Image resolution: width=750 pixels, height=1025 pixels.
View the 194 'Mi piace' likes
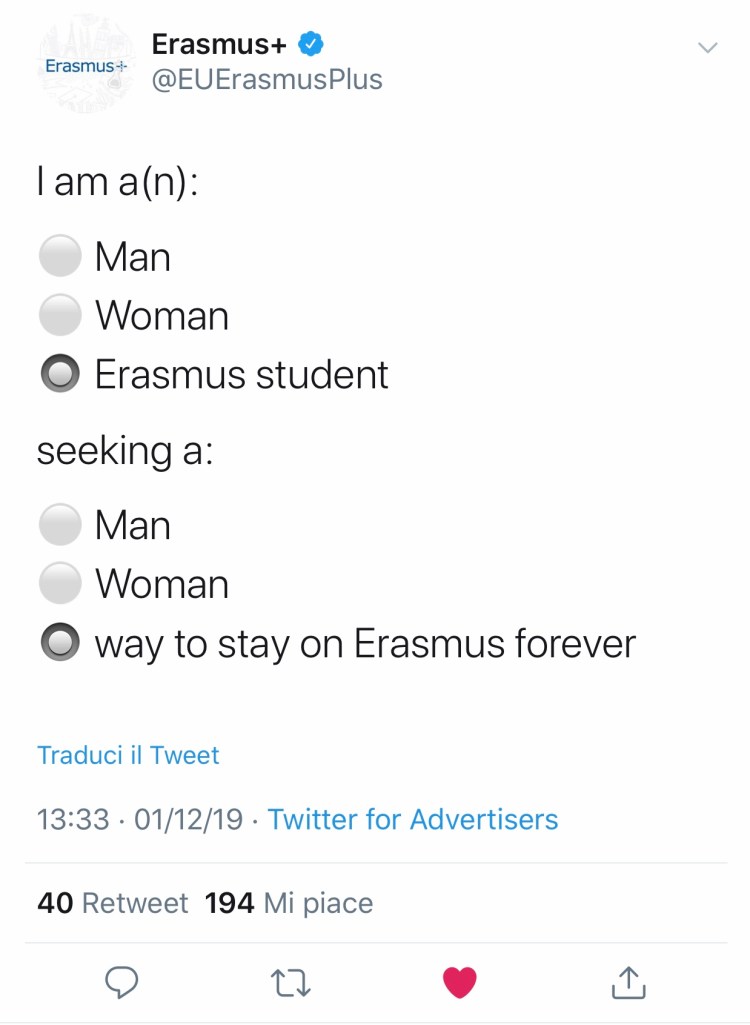tap(289, 904)
